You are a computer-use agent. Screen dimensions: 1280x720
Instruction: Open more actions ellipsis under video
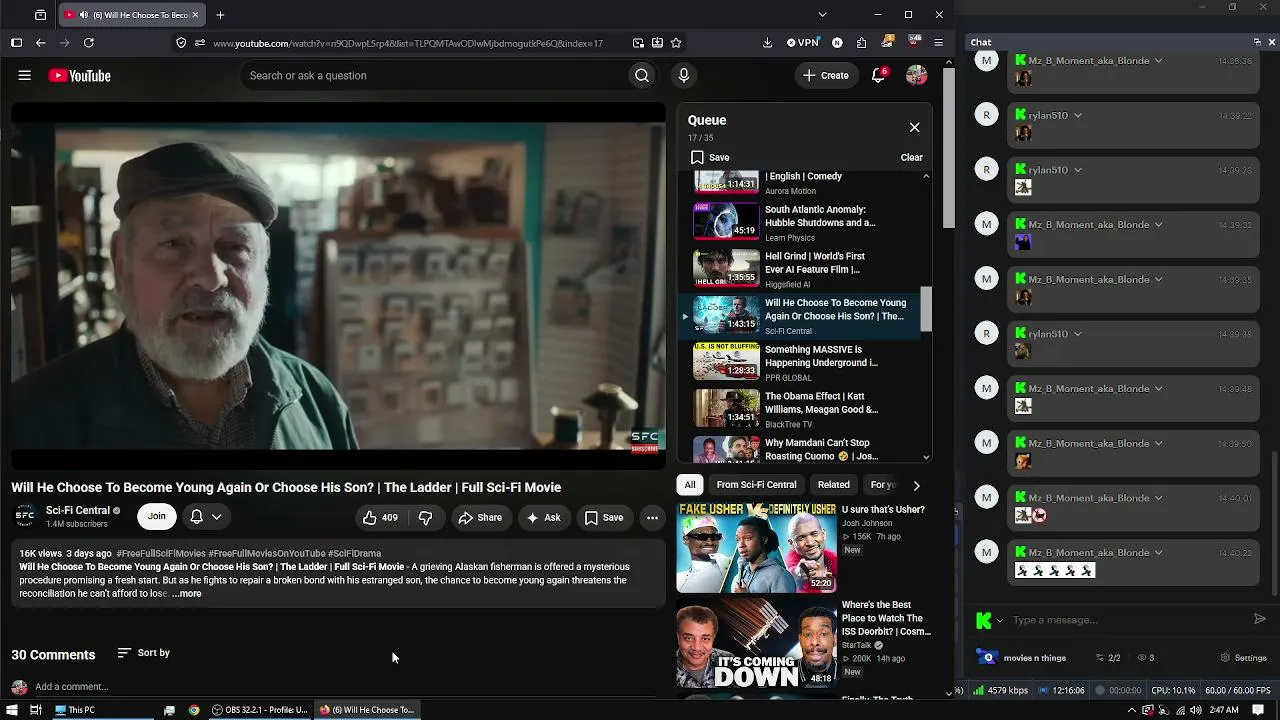pyautogui.click(x=652, y=517)
